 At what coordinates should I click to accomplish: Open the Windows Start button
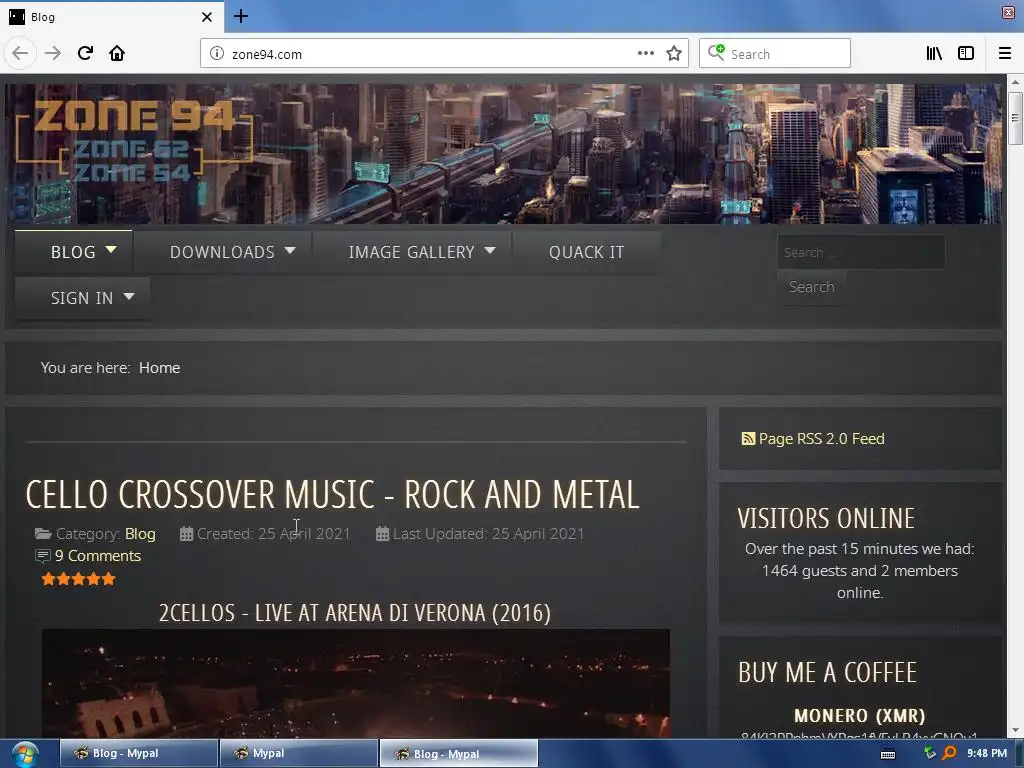(x=25, y=754)
